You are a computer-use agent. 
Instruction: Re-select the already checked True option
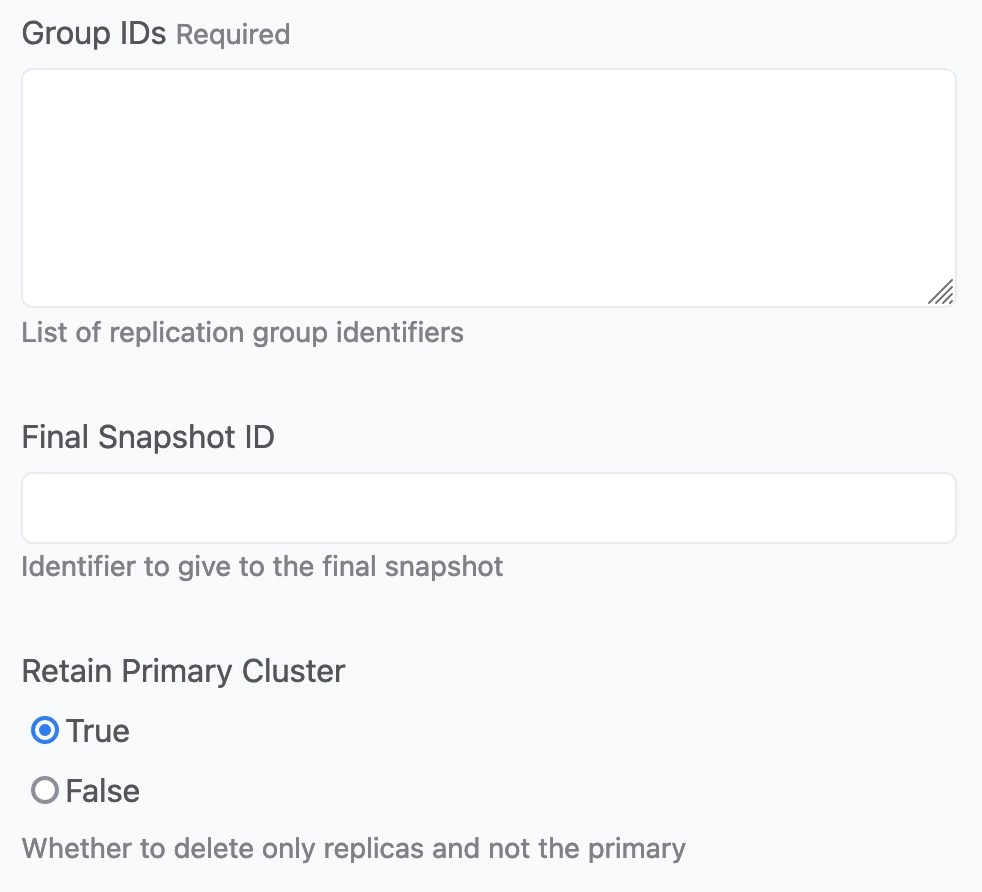pyautogui.click(x=44, y=731)
